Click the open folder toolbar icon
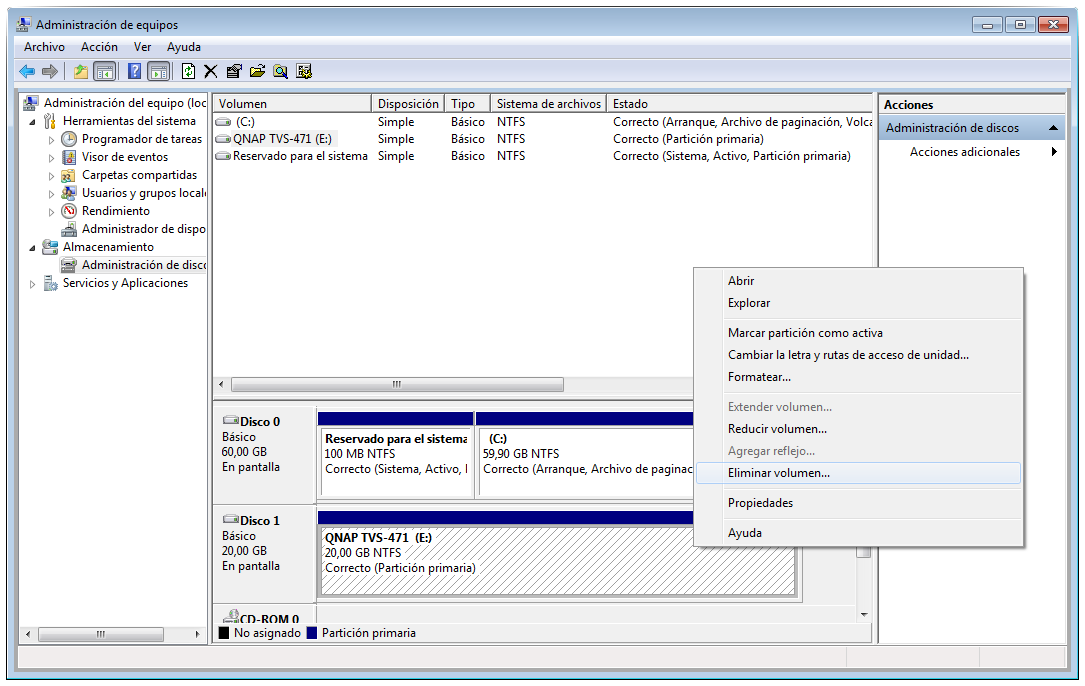This screenshot has height=686, width=1085. pyautogui.click(x=257, y=71)
